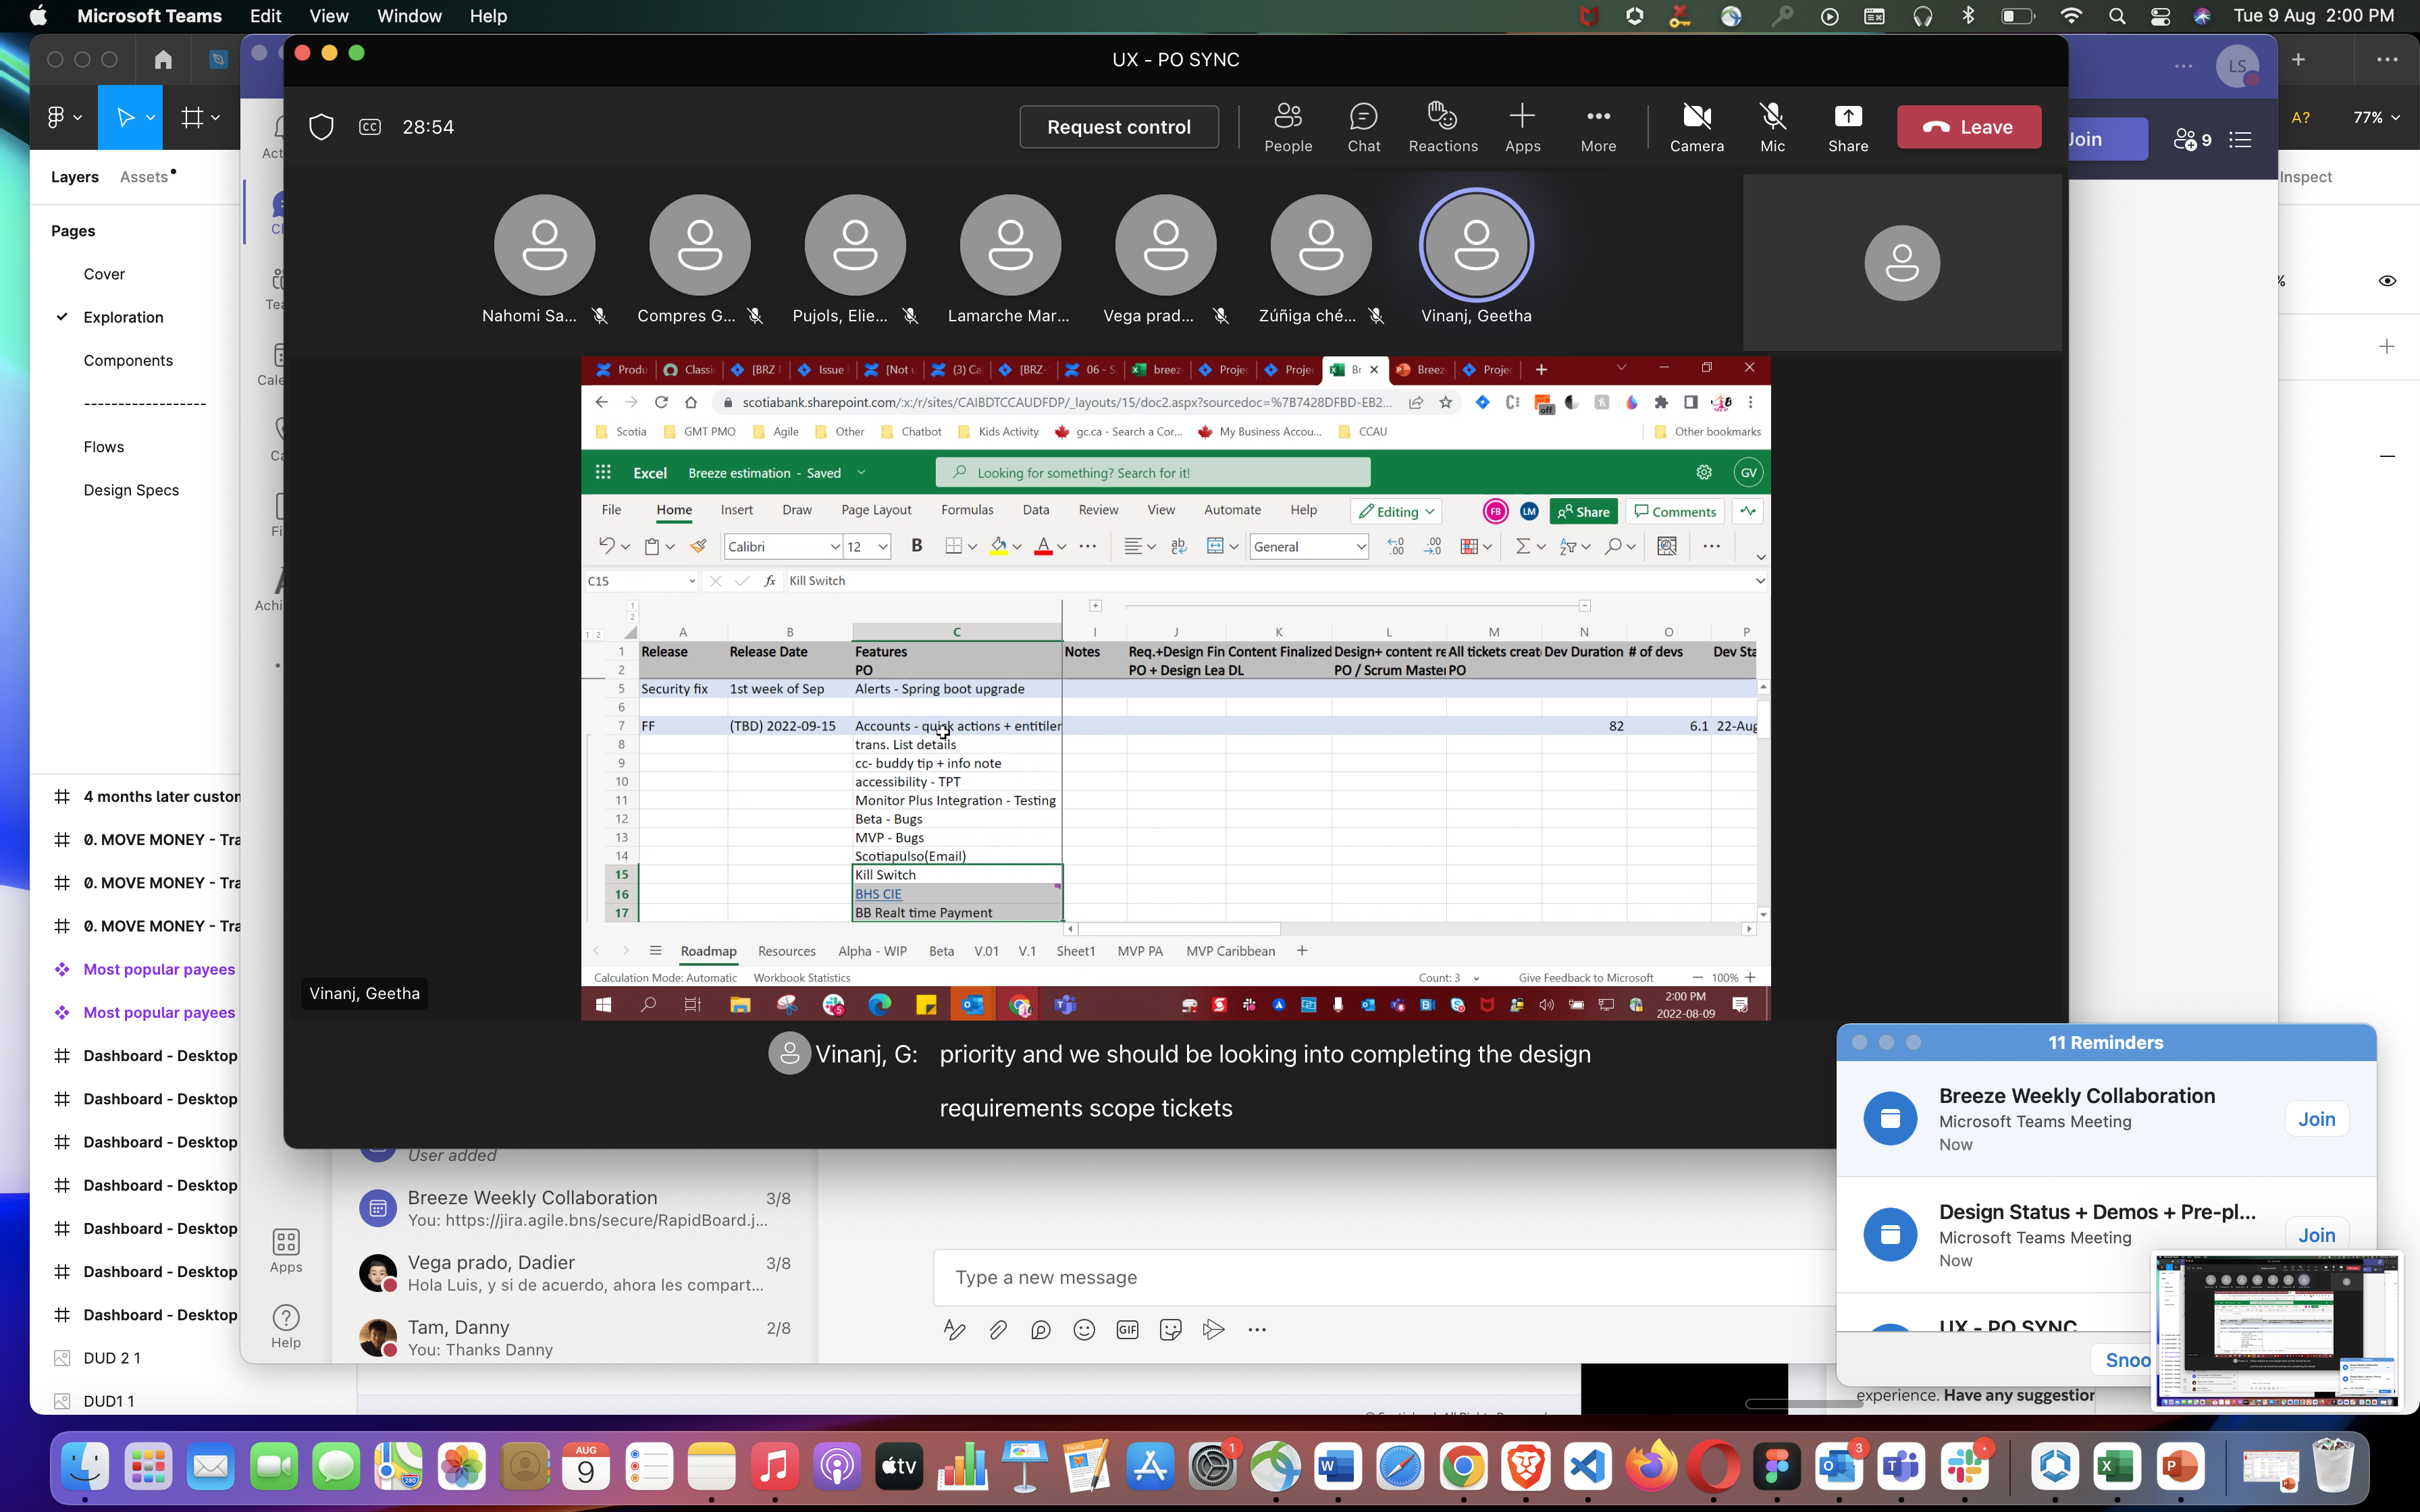Screen dimensions: 2420x1512
Task: Click Request control button
Action: [x=1118, y=127]
